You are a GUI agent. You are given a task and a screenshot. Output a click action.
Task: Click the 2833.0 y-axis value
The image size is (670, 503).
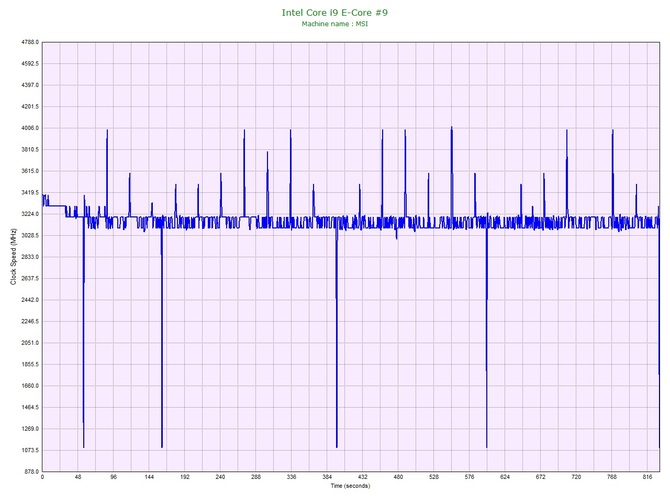coord(30,257)
